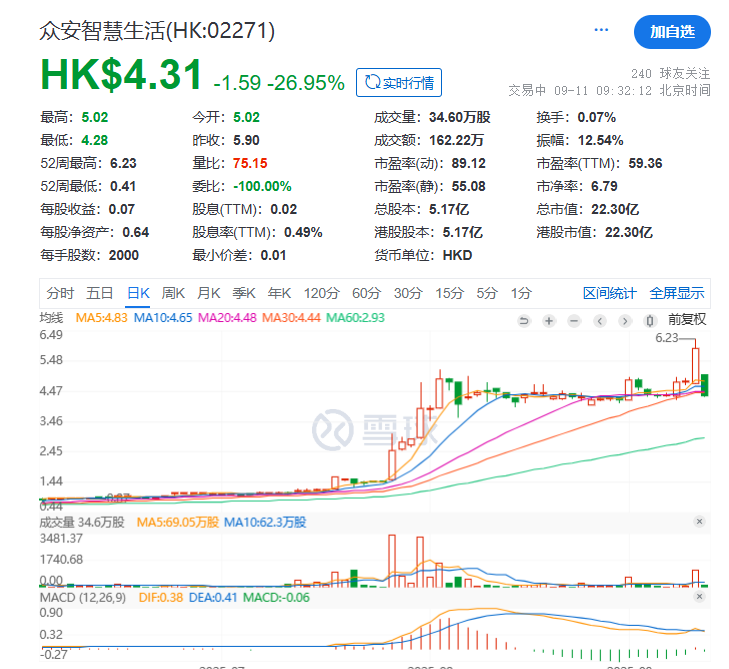Click the MA20:4.48 legend value
Image resolution: width=729 pixels, height=669 pixels.
(x=227, y=318)
